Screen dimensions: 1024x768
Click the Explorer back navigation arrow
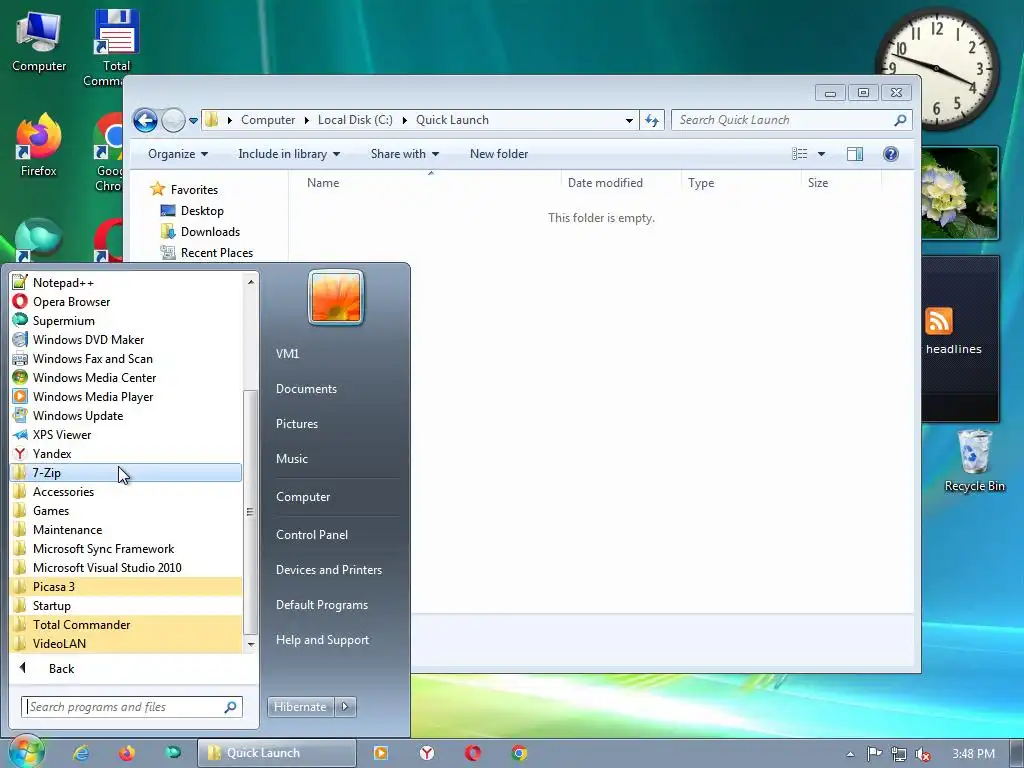click(x=145, y=120)
